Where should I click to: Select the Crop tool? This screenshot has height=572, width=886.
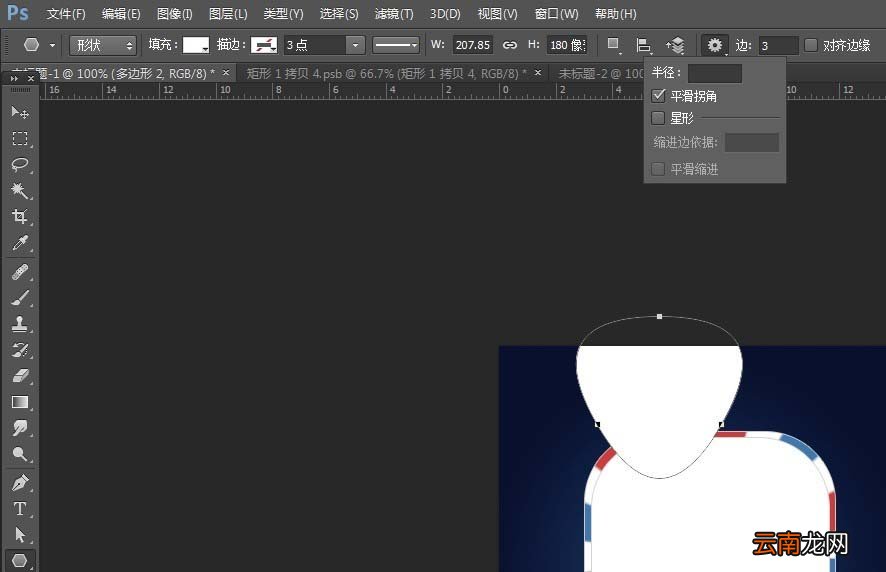point(20,216)
